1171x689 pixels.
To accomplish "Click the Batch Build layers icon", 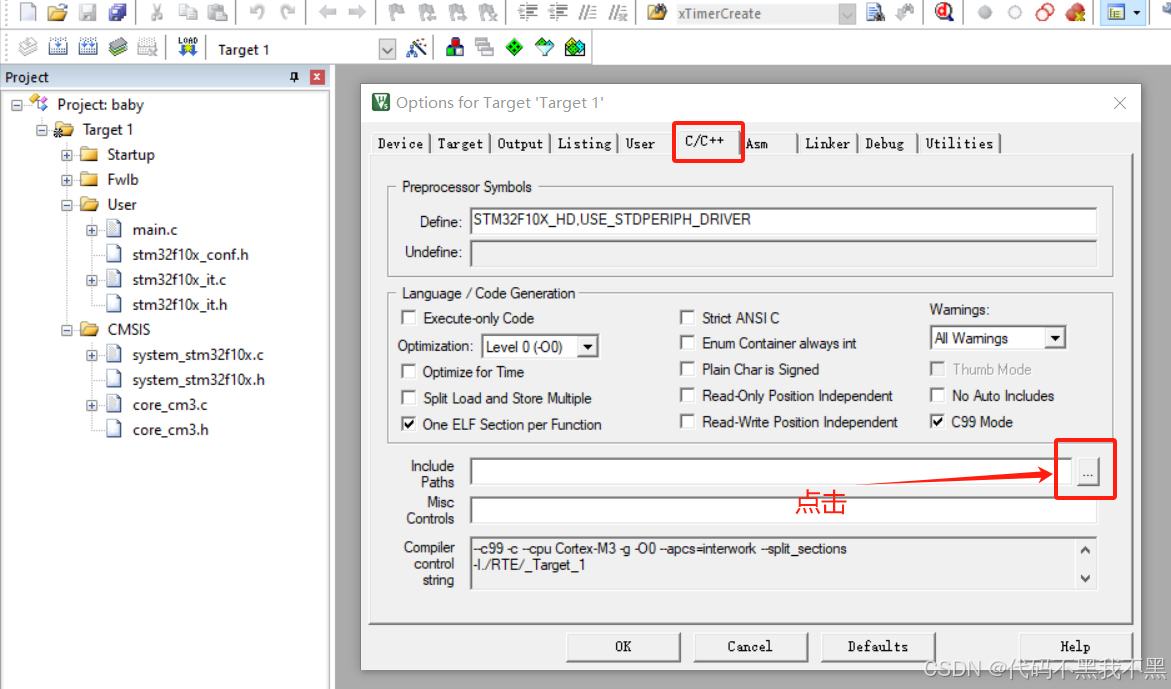I will (x=117, y=48).
